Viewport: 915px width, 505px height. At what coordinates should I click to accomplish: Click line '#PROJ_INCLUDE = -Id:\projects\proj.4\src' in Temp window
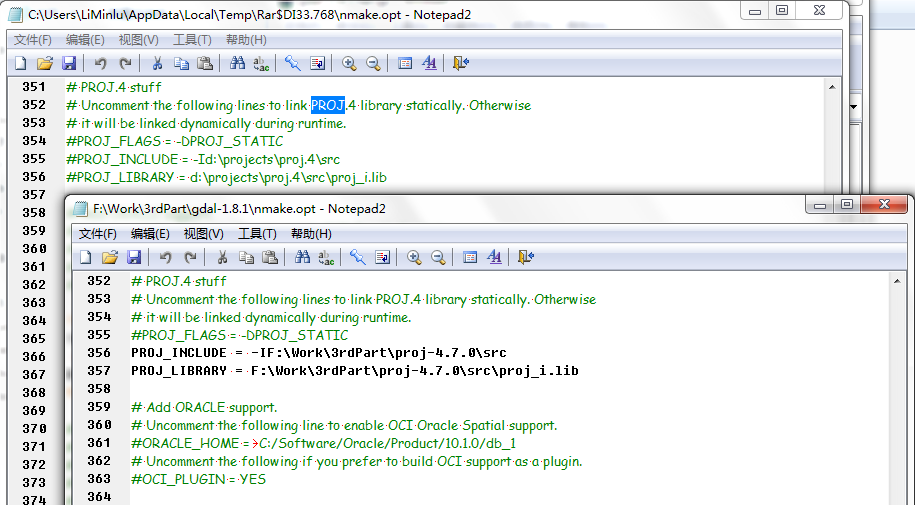pyautogui.click(x=203, y=159)
